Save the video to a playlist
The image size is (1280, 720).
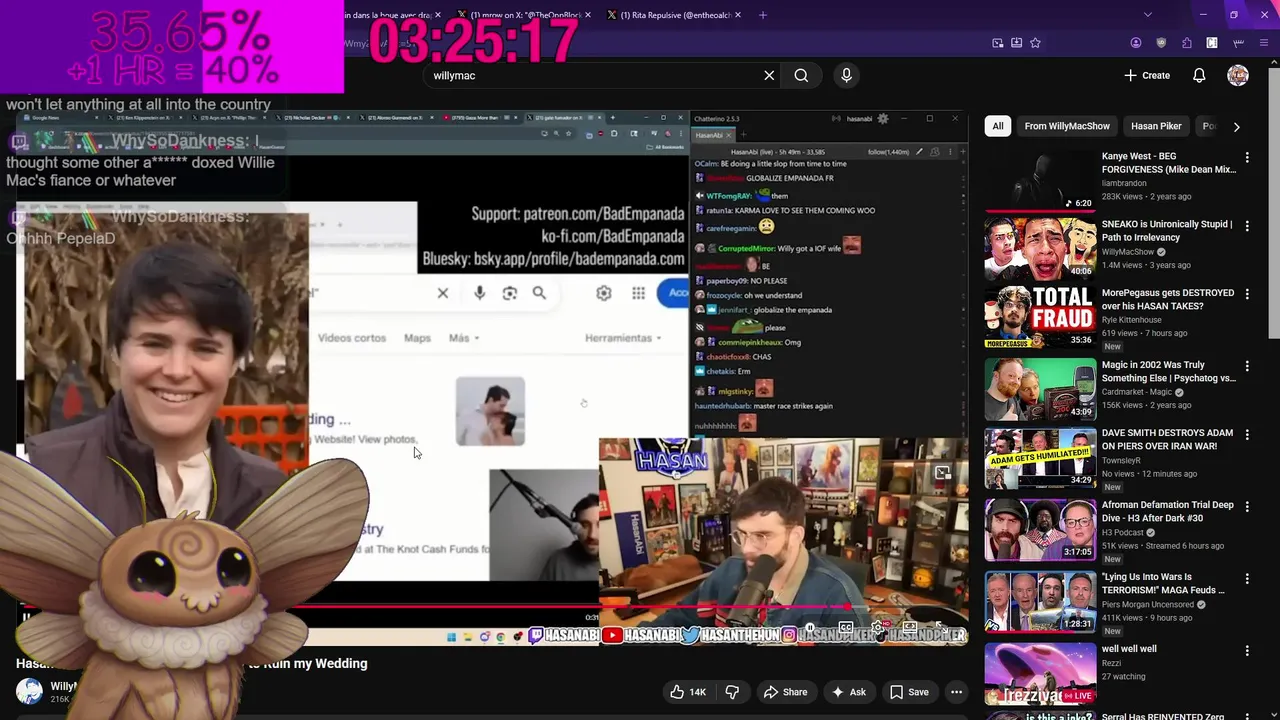click(909, 692)
